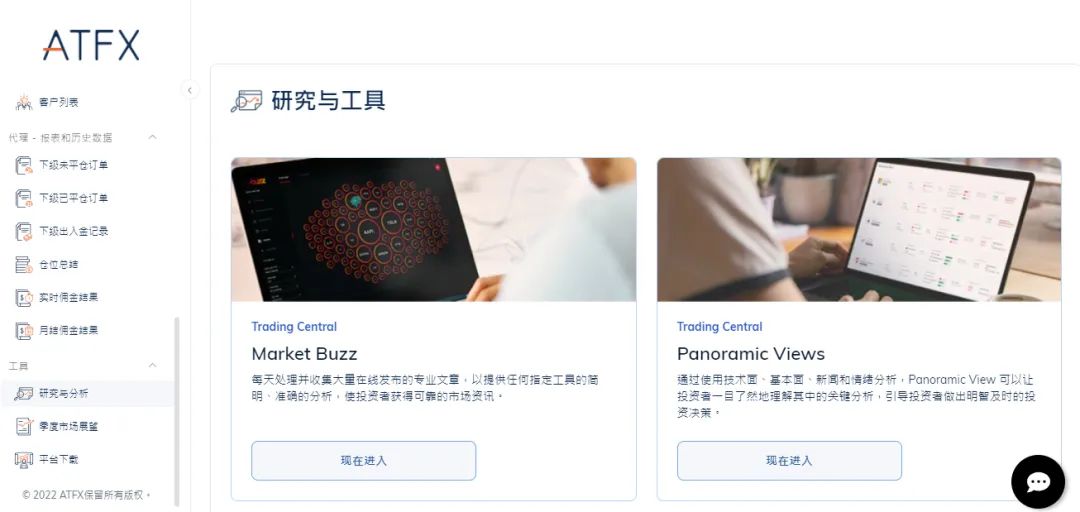The height and width of the screenshot is (512, 1080).
Task: Open the 下级出入金记录 icon
Action: click(x=24, y=232)
